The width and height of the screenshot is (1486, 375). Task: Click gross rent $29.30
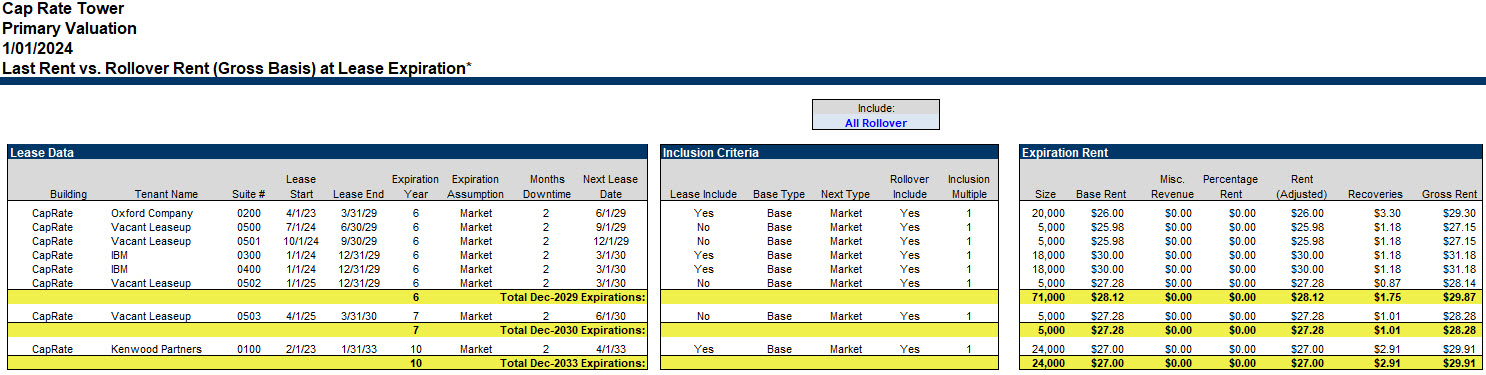click(1458, 213)
